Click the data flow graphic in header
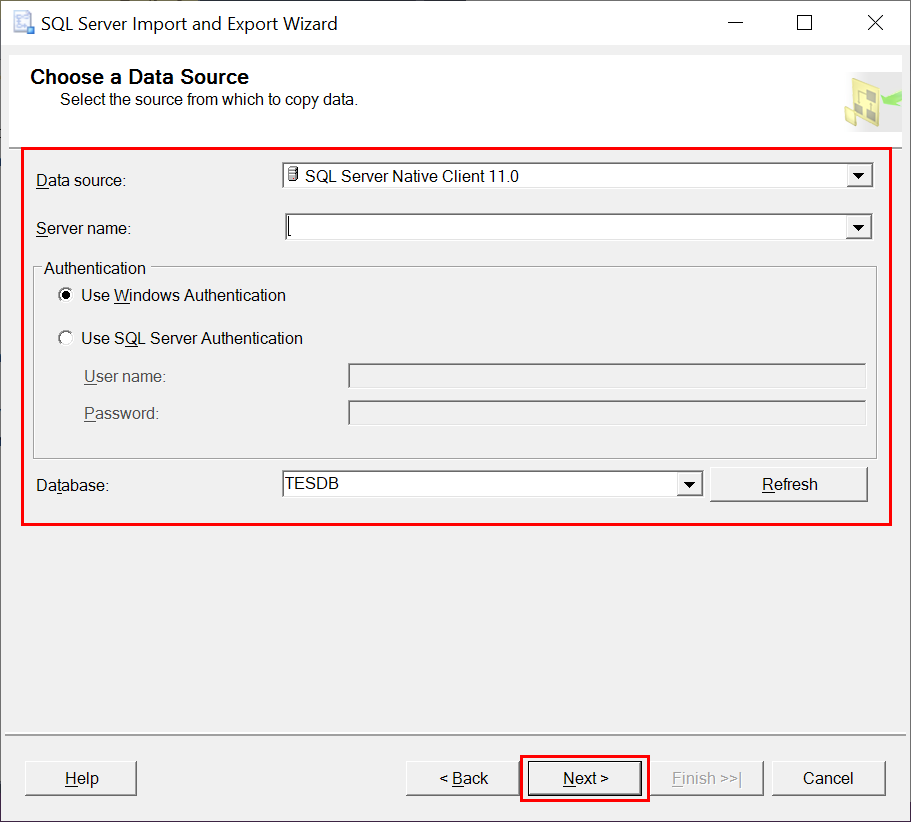Image resolution: width=911 pixels, height=822 pixels. 873,102
